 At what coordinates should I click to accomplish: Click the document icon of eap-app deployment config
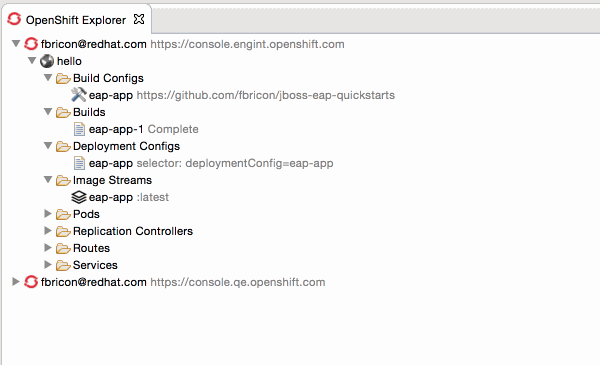(79, 163)
